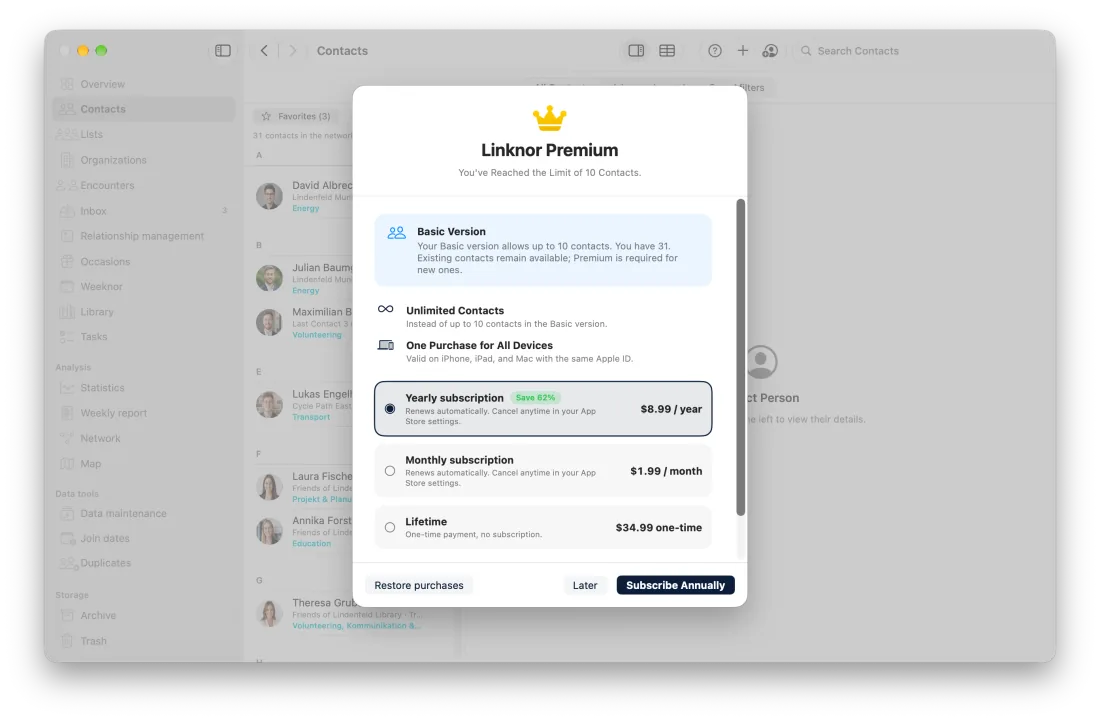1100x721 pixels.
Task: Switch to table view icon
Action: (667, 50)
